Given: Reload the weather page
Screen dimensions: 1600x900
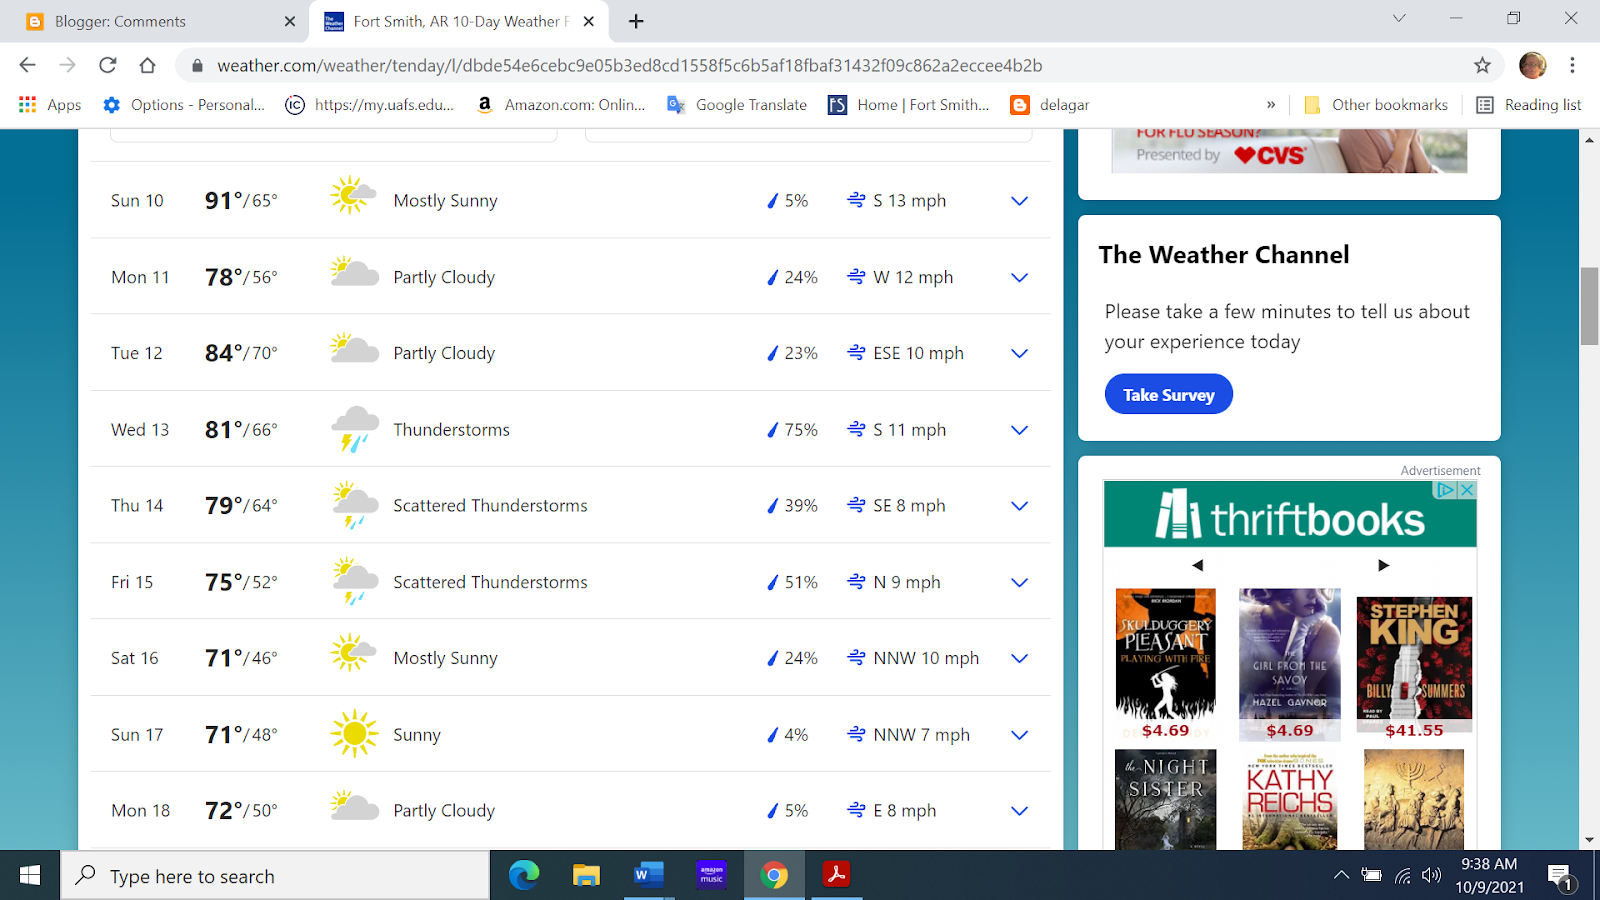Looking at the screenshot, I should [x=107, y=65].
